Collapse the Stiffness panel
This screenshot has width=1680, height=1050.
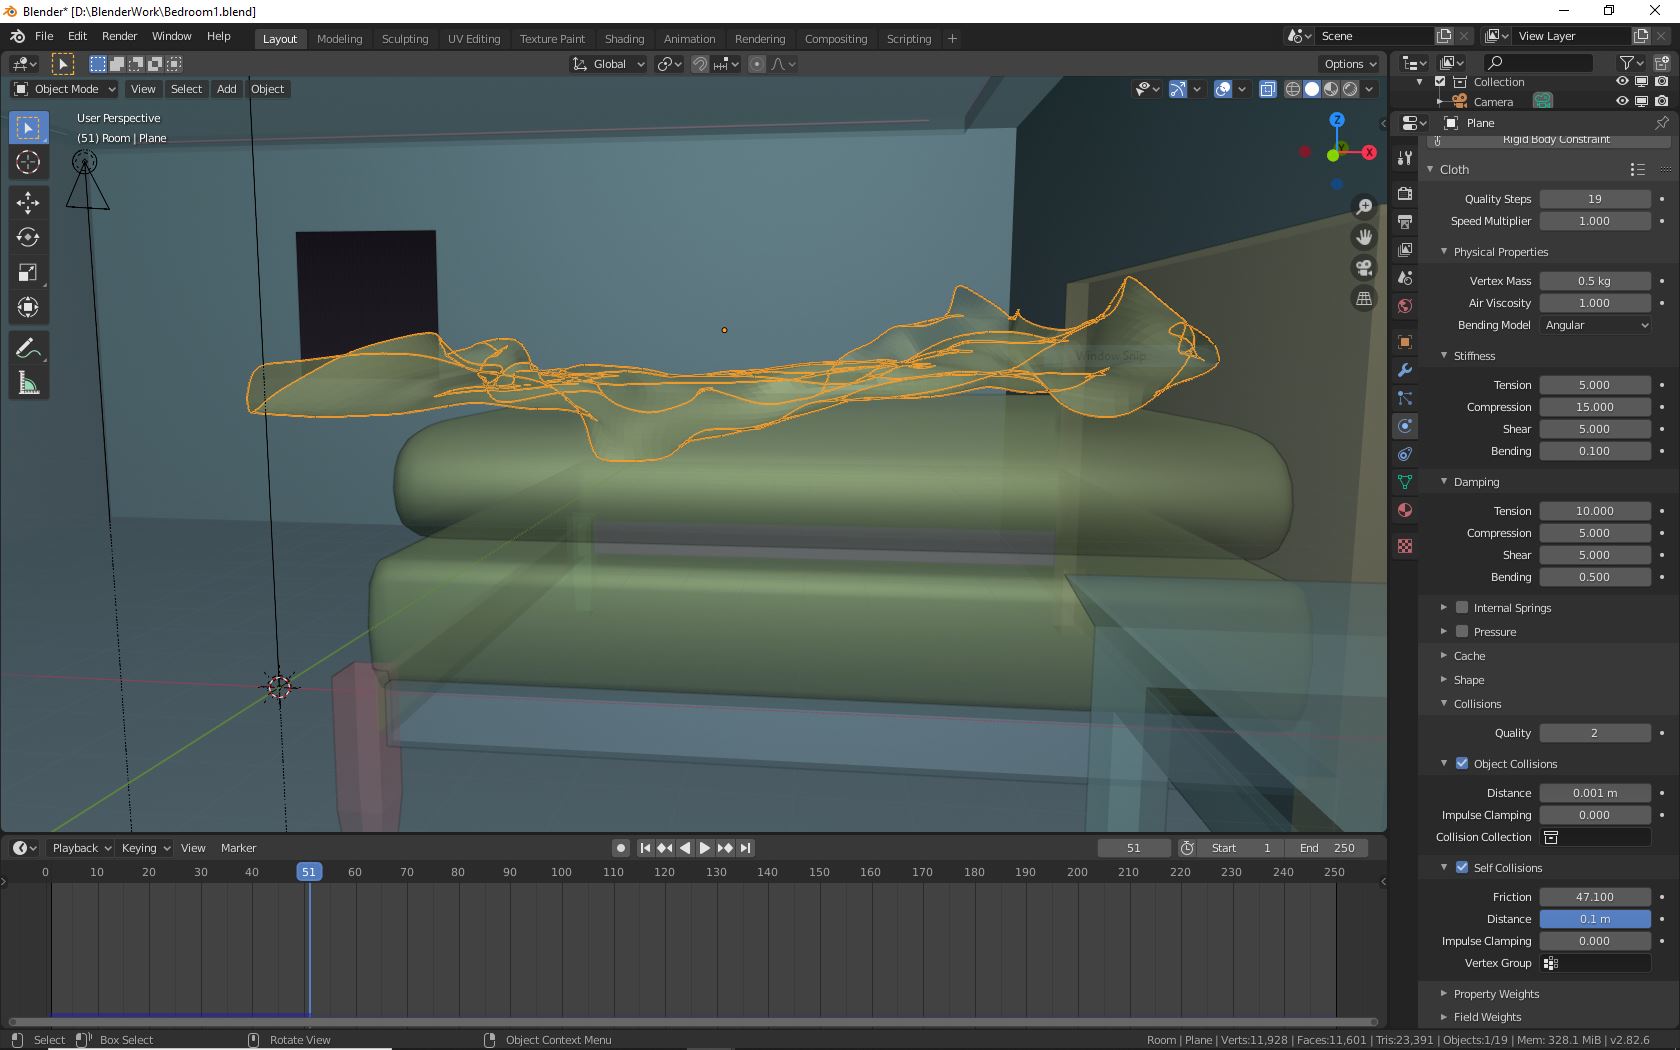(1474, 356)
